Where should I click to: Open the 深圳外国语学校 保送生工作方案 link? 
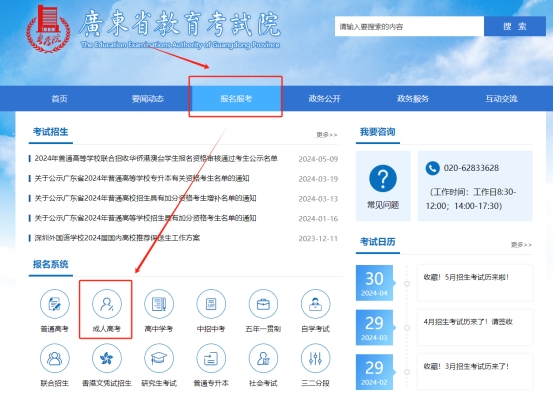[117, 238]
